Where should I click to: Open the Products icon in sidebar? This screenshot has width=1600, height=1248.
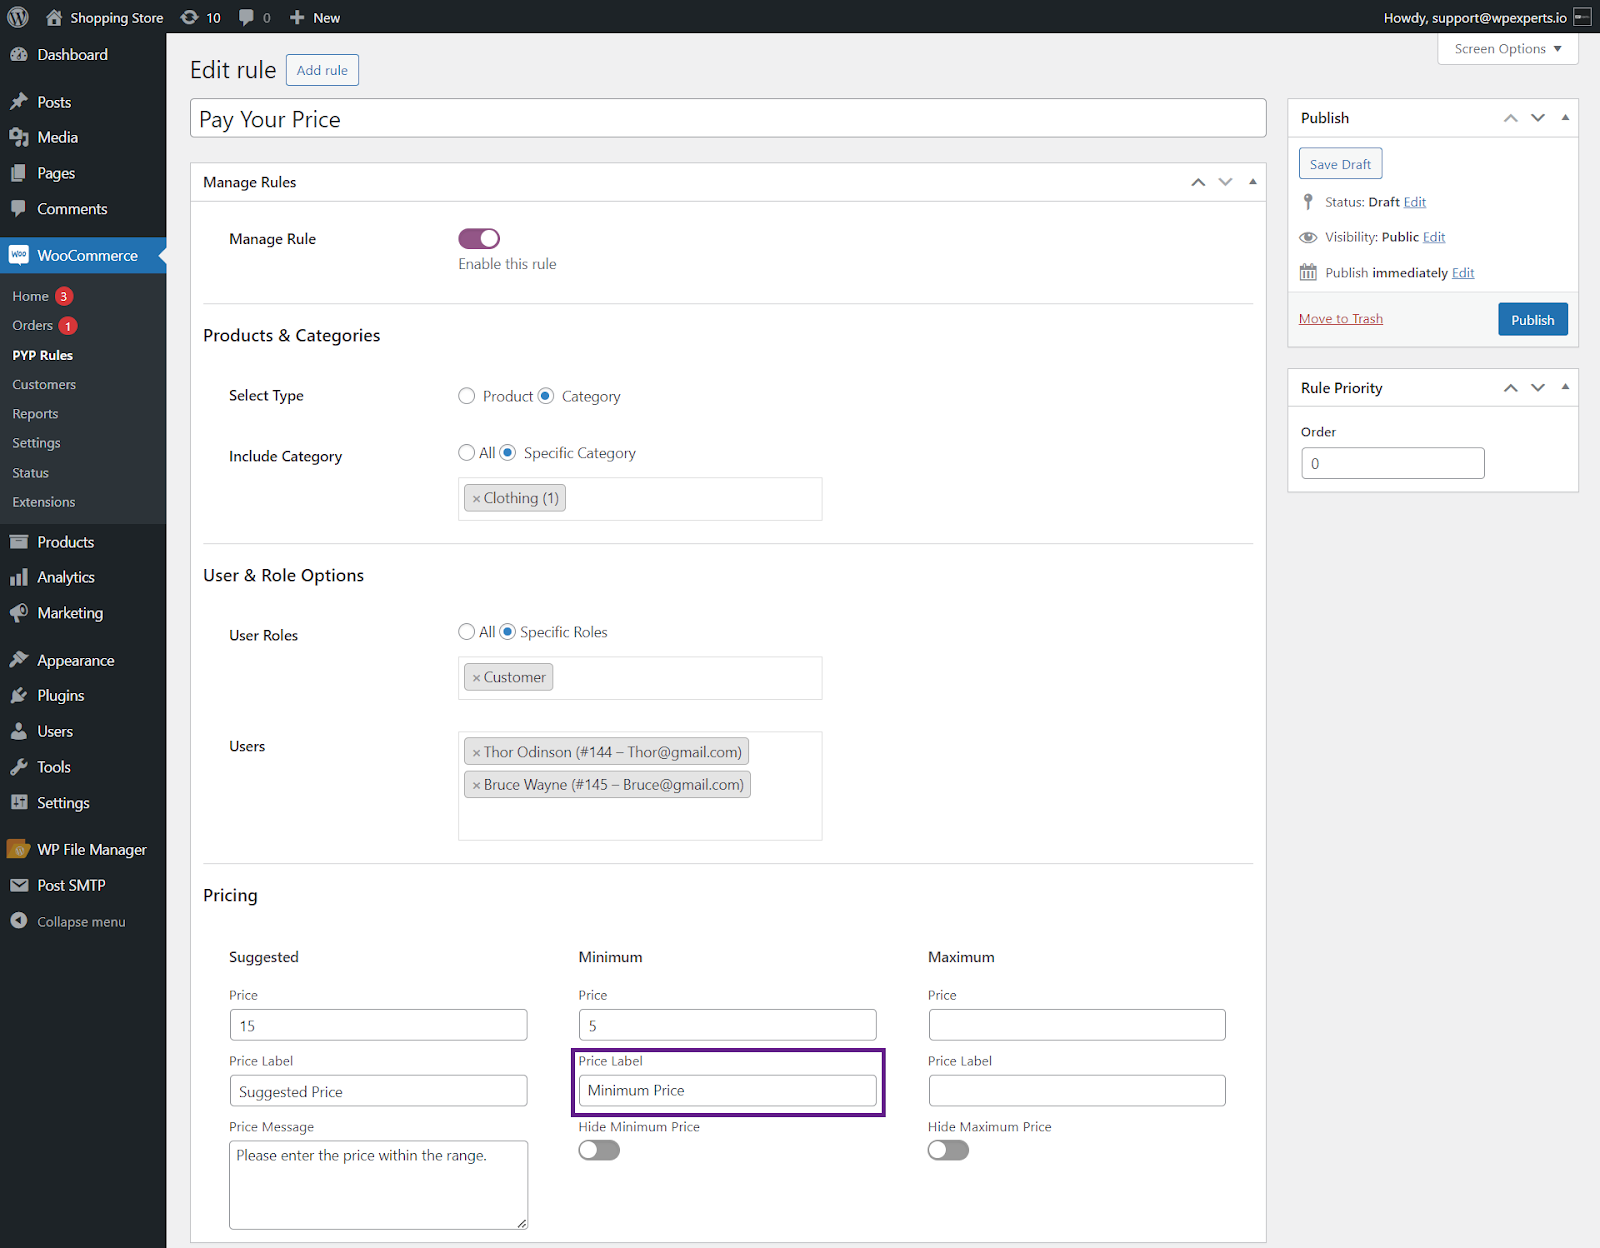pos(19,542)
